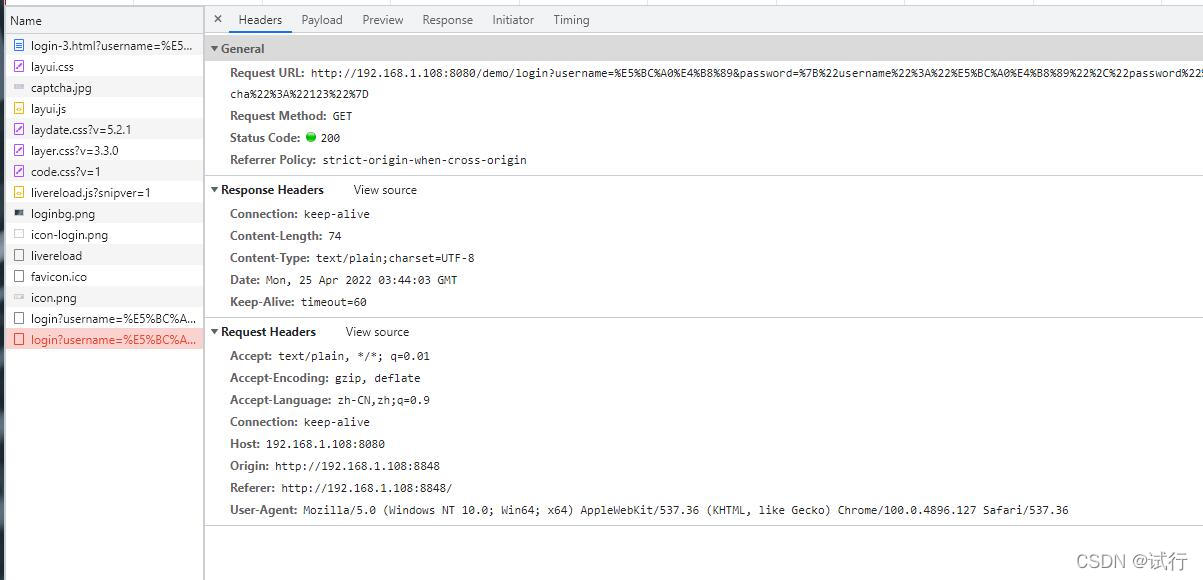This screenshot has width=1203, height=580.
Task: Collapse the Response Headers section
Action: pyautogui.click(x=214, y=190)
